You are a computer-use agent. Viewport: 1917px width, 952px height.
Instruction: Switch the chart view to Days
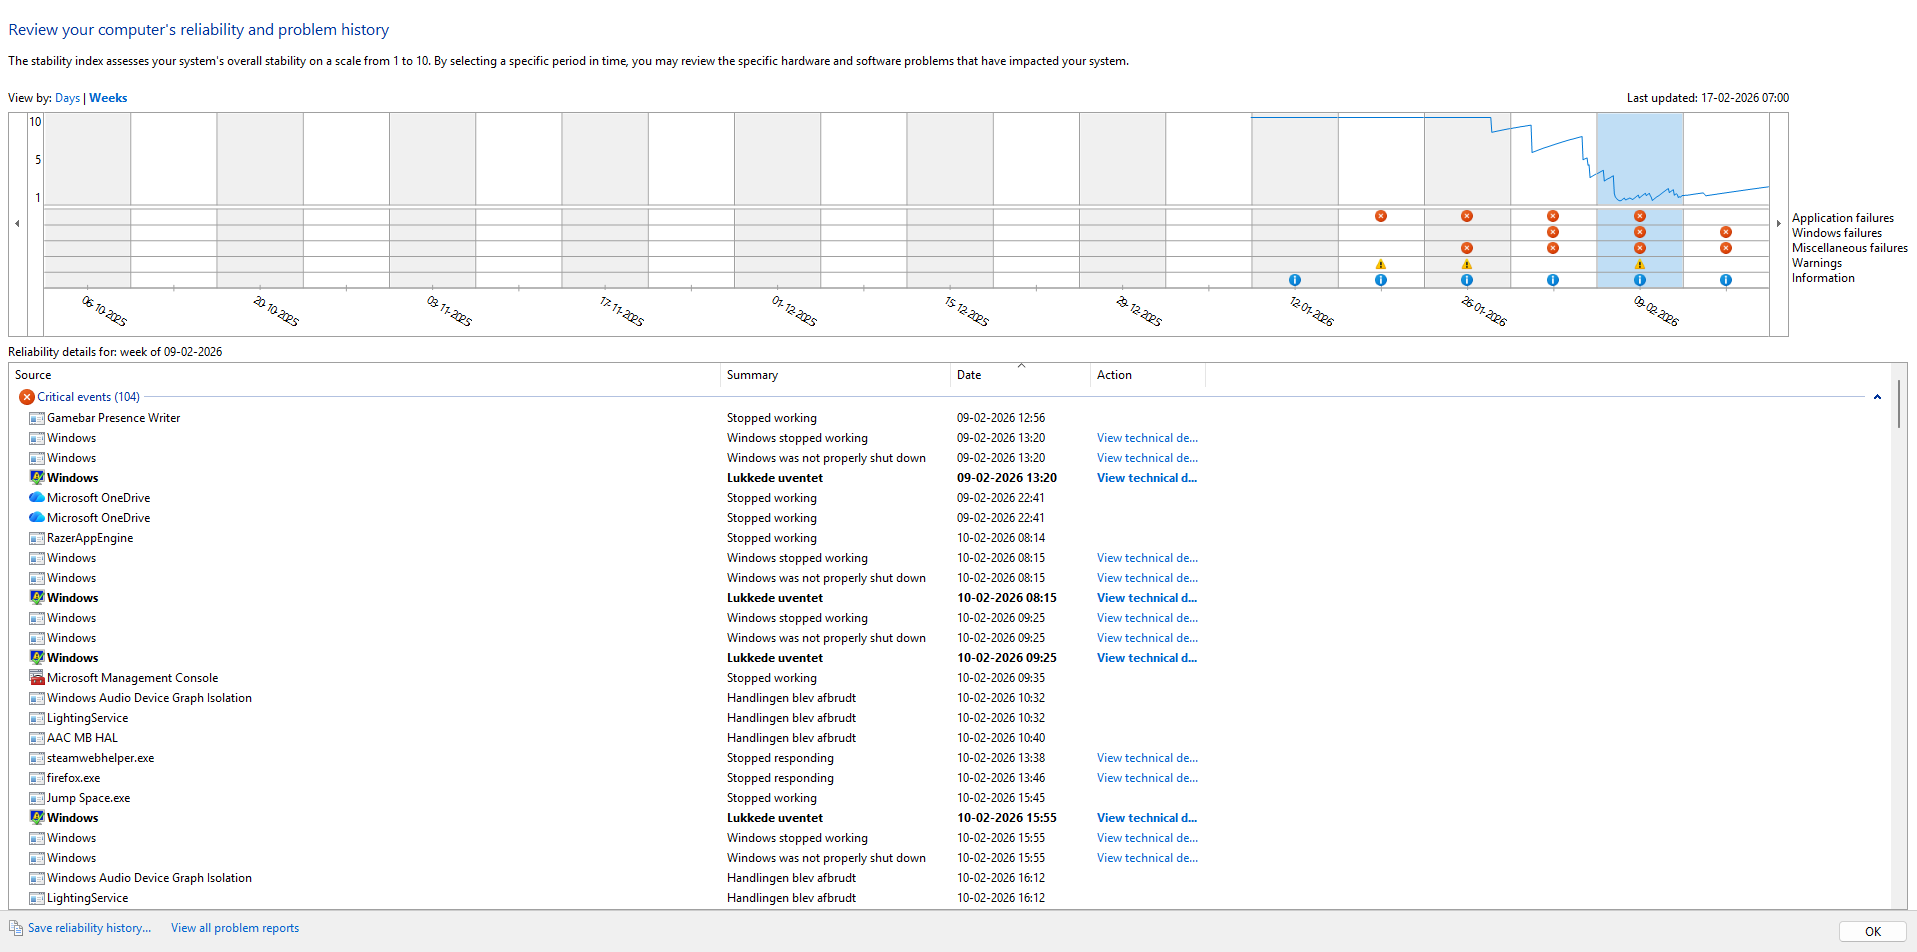67,98
